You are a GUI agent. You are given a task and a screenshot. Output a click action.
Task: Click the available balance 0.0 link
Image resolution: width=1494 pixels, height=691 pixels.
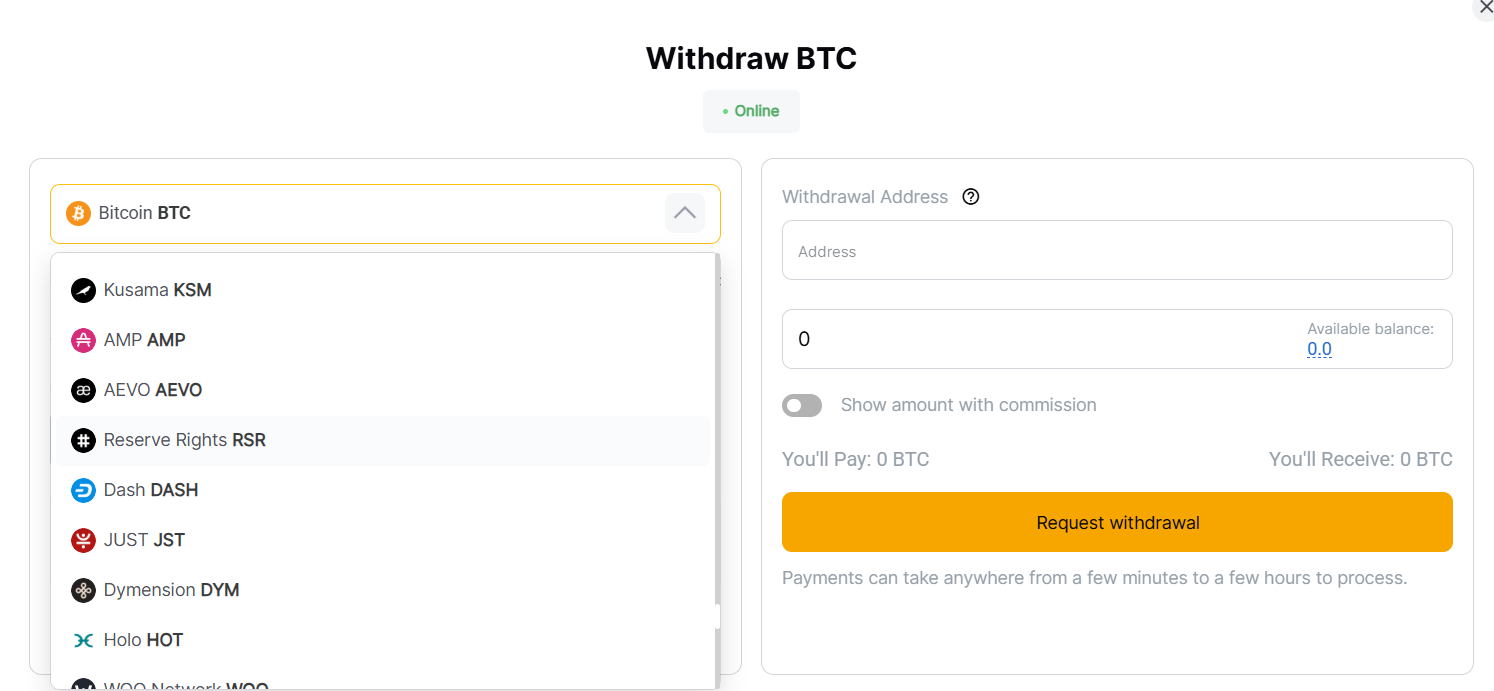pyautogui.click(x=1320, y=349)
